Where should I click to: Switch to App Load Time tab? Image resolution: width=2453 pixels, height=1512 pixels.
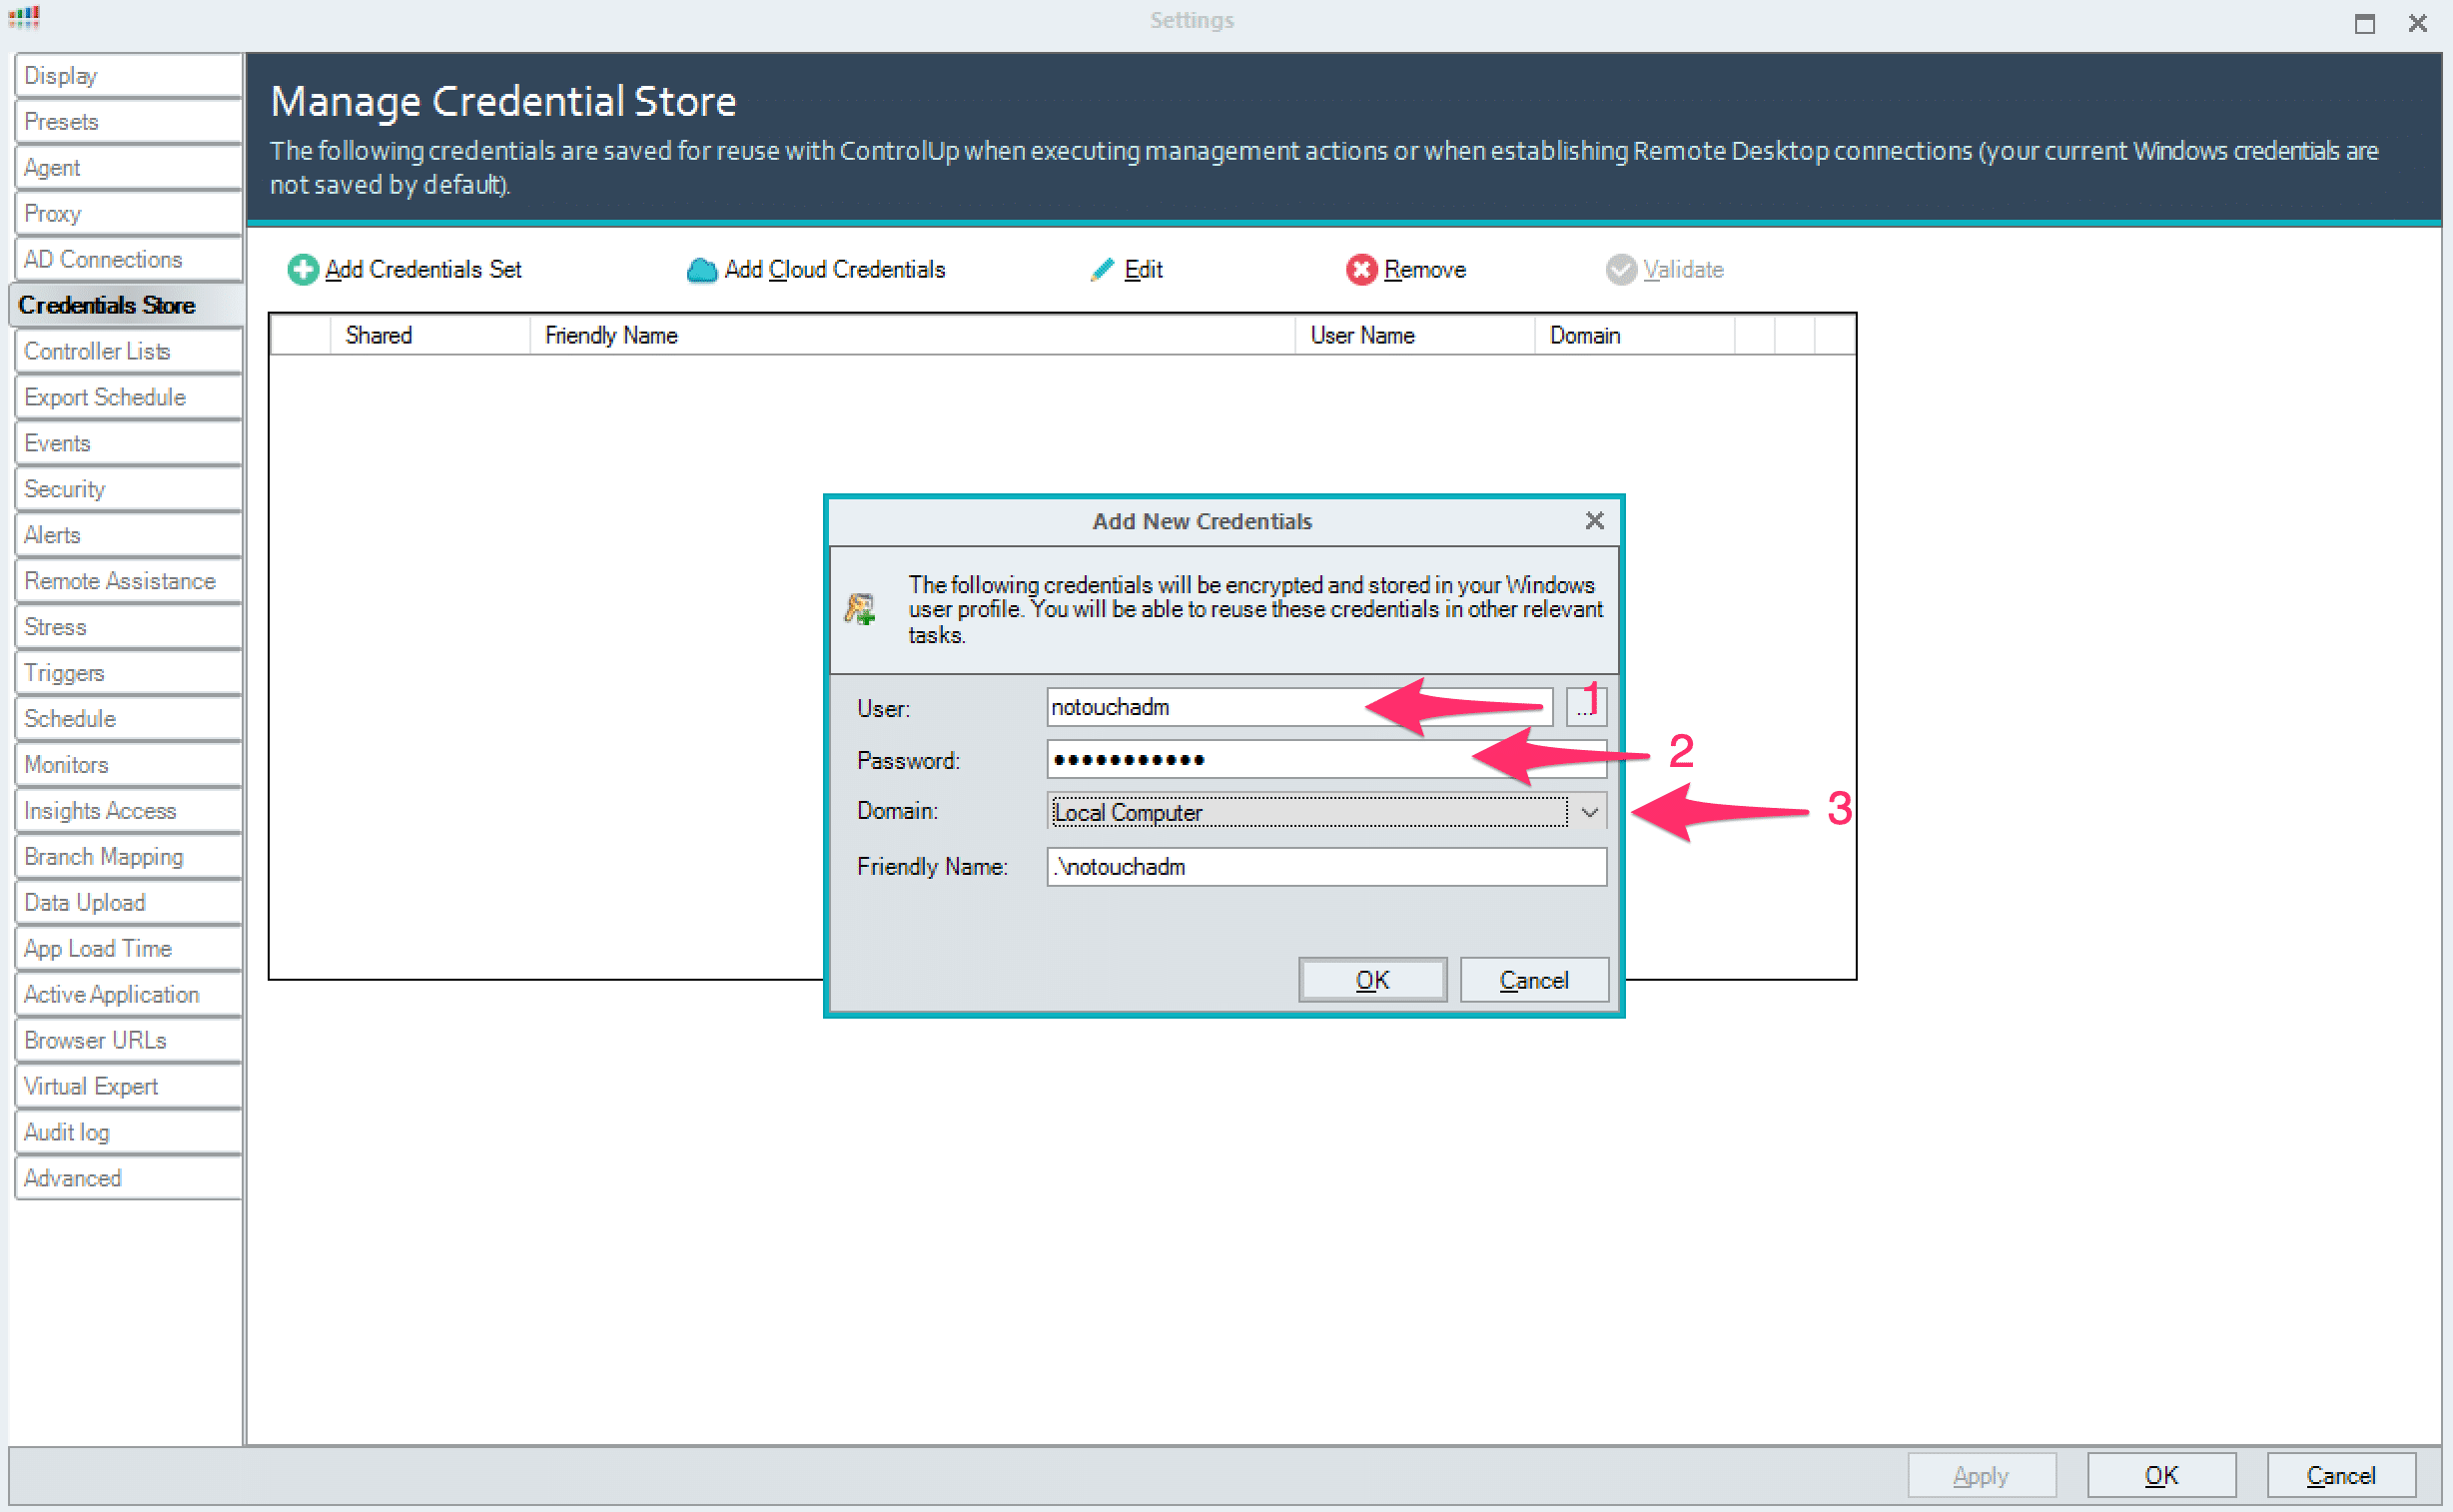(128, 949)
